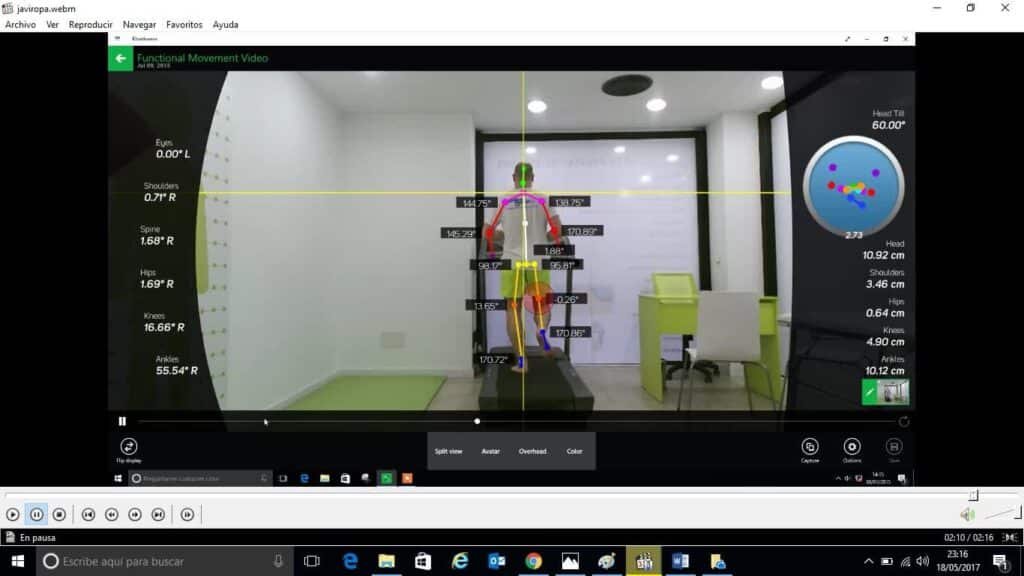Select the Split view option
This screenshot has height=576, width=1024.
point(448,451)
